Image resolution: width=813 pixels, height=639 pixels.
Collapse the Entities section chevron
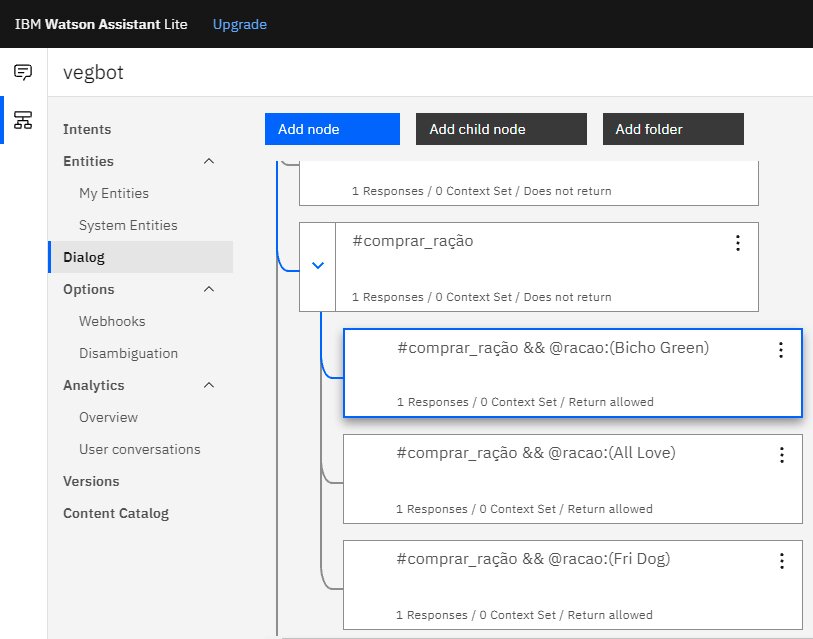tap(208, 161)
